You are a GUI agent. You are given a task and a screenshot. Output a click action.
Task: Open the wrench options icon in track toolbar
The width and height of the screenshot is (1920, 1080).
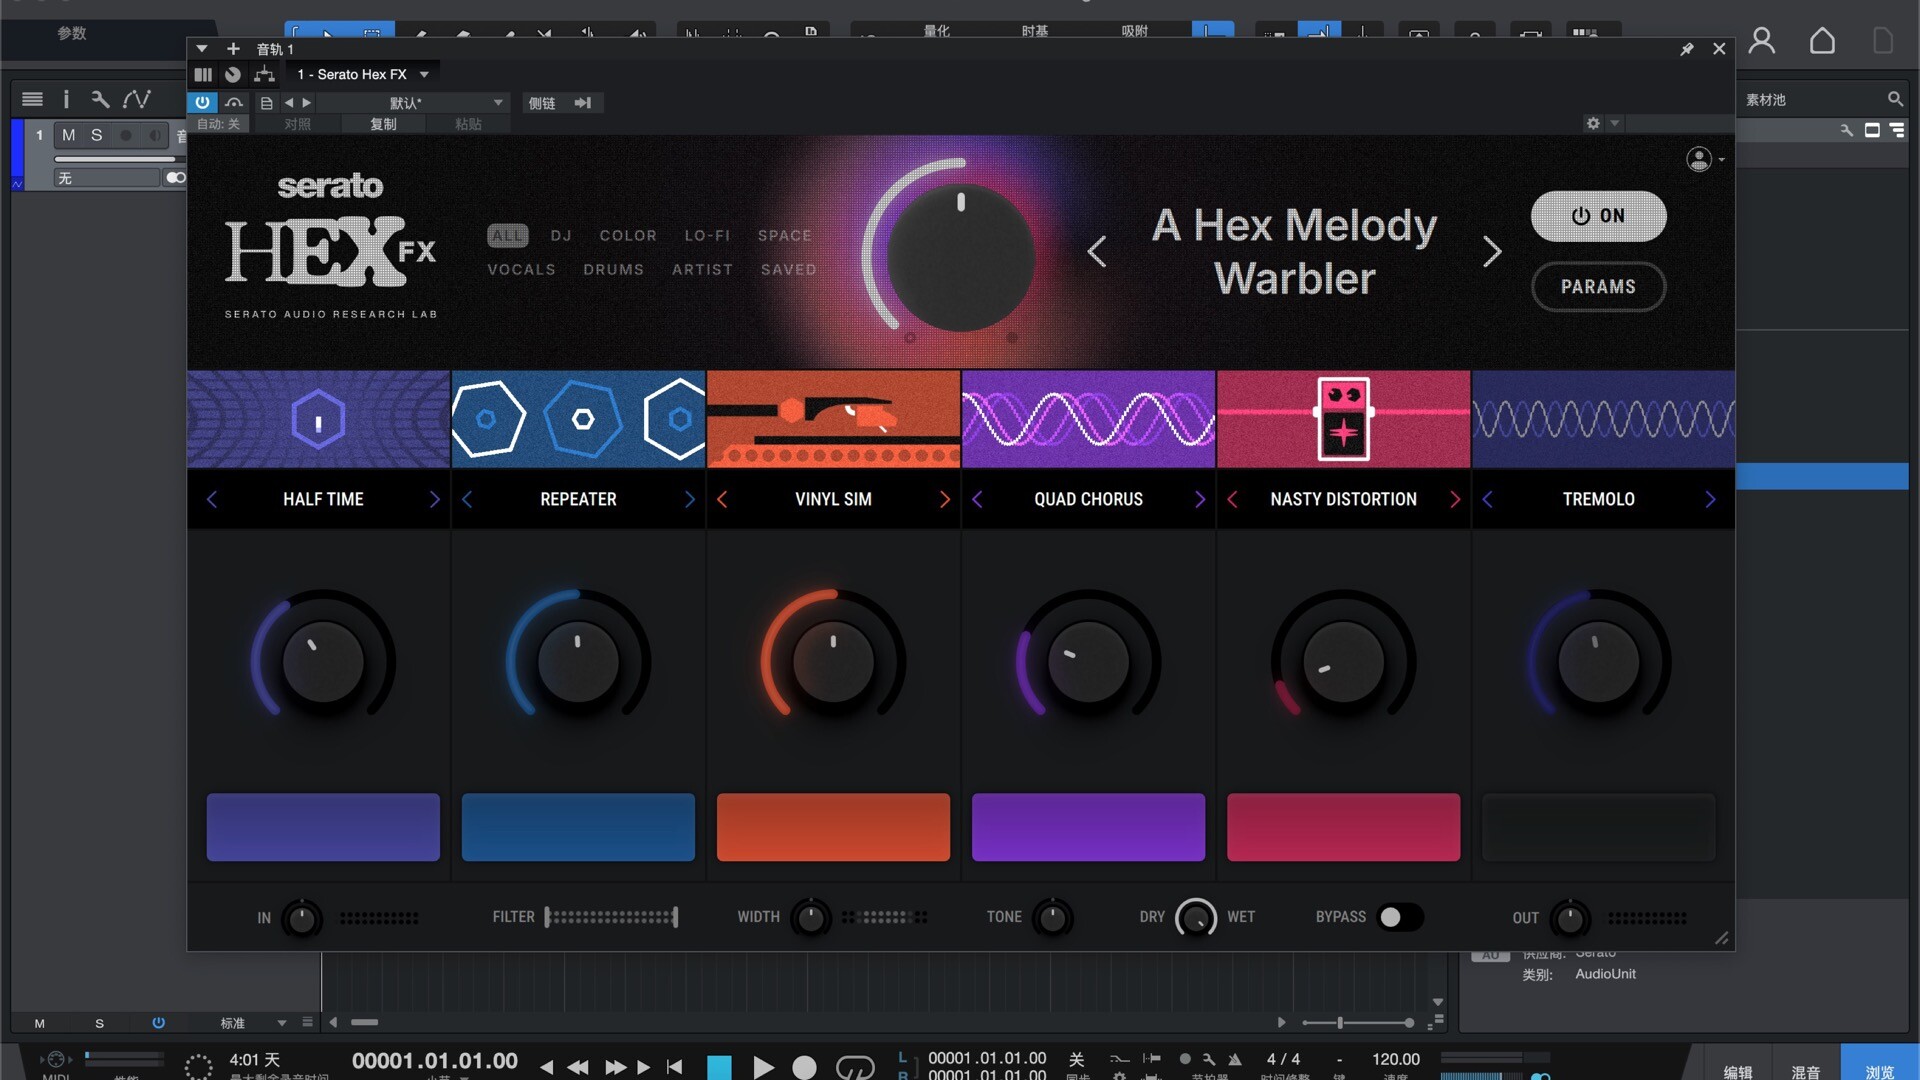coord(100,99)
